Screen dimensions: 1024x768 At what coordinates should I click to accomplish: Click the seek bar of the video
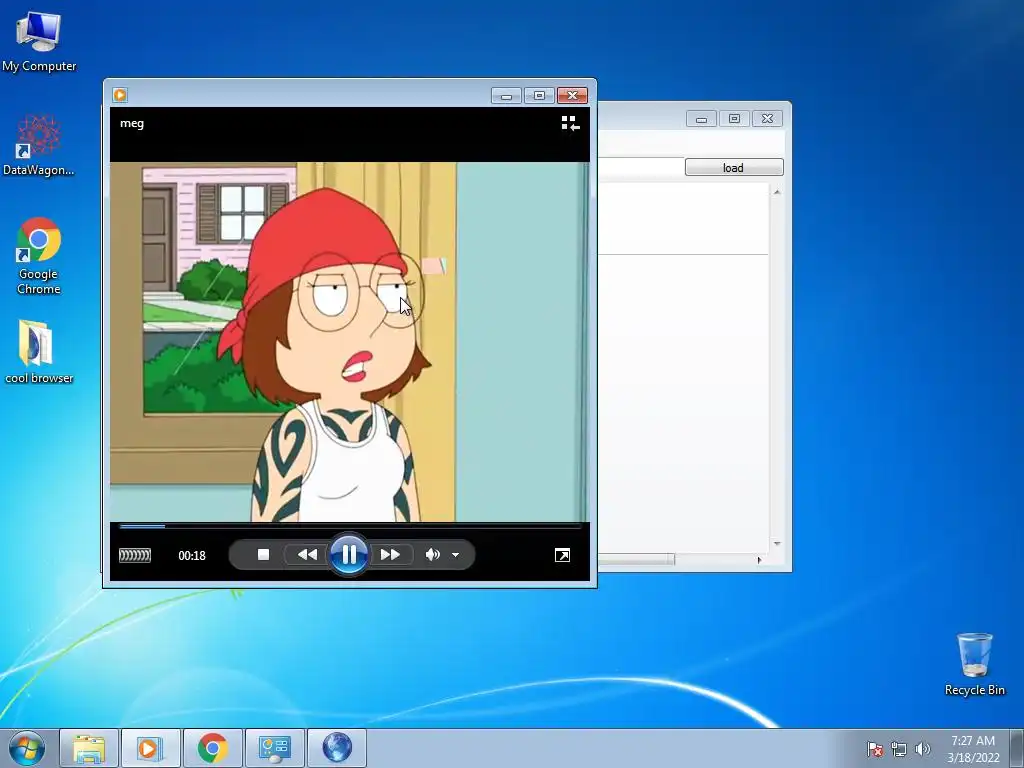350,526
